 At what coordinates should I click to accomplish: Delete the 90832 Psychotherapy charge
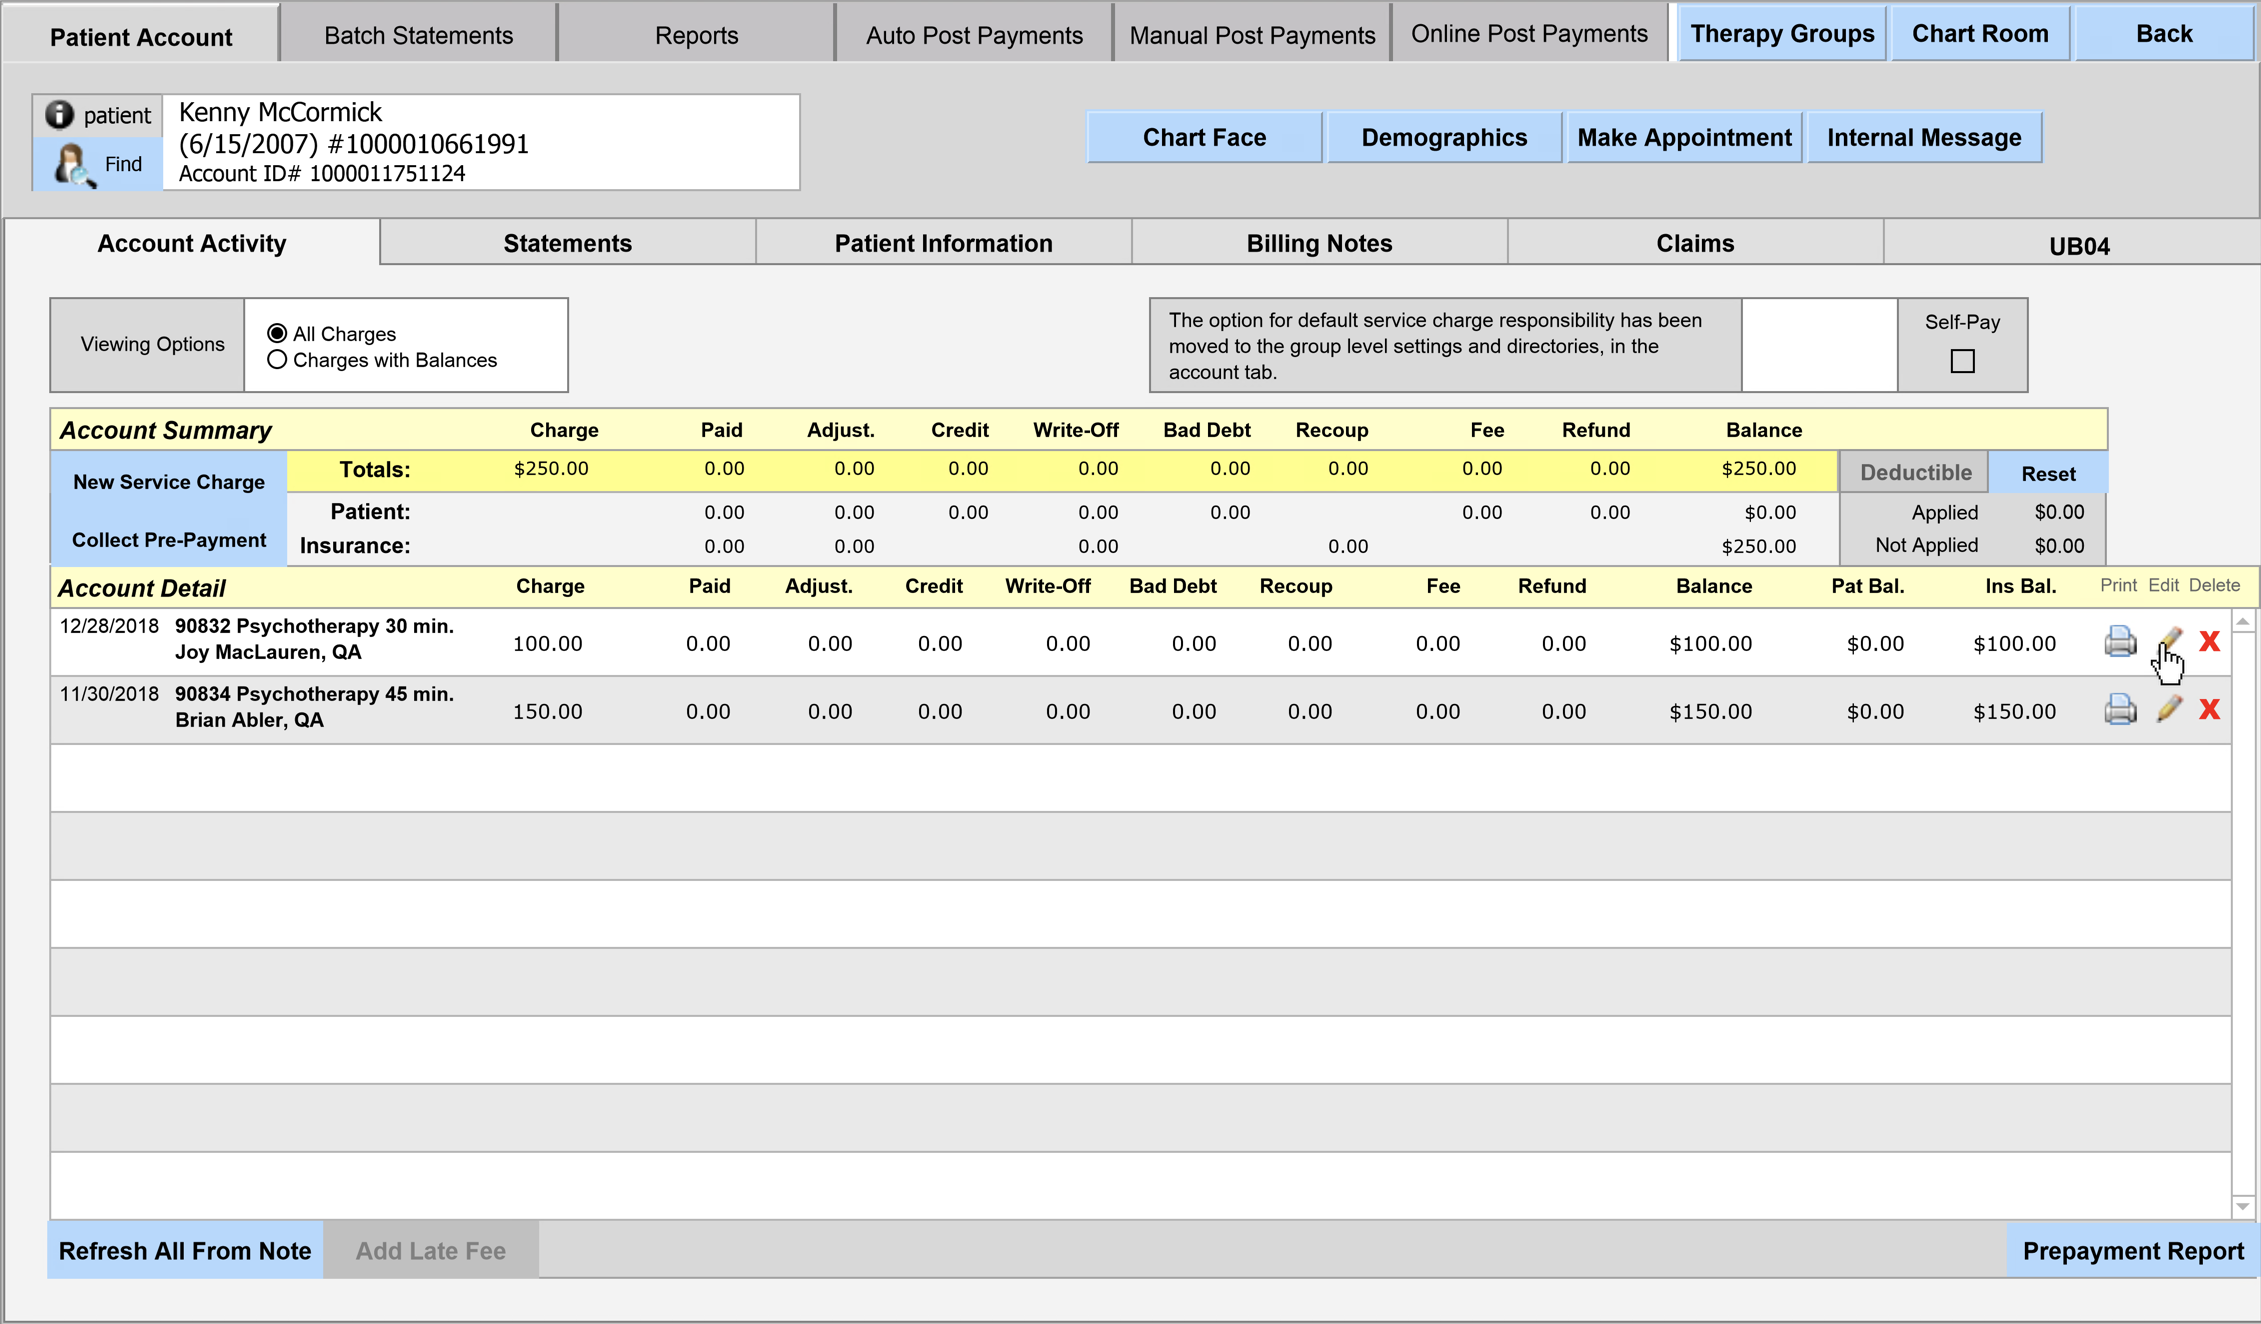[2210, 642]
